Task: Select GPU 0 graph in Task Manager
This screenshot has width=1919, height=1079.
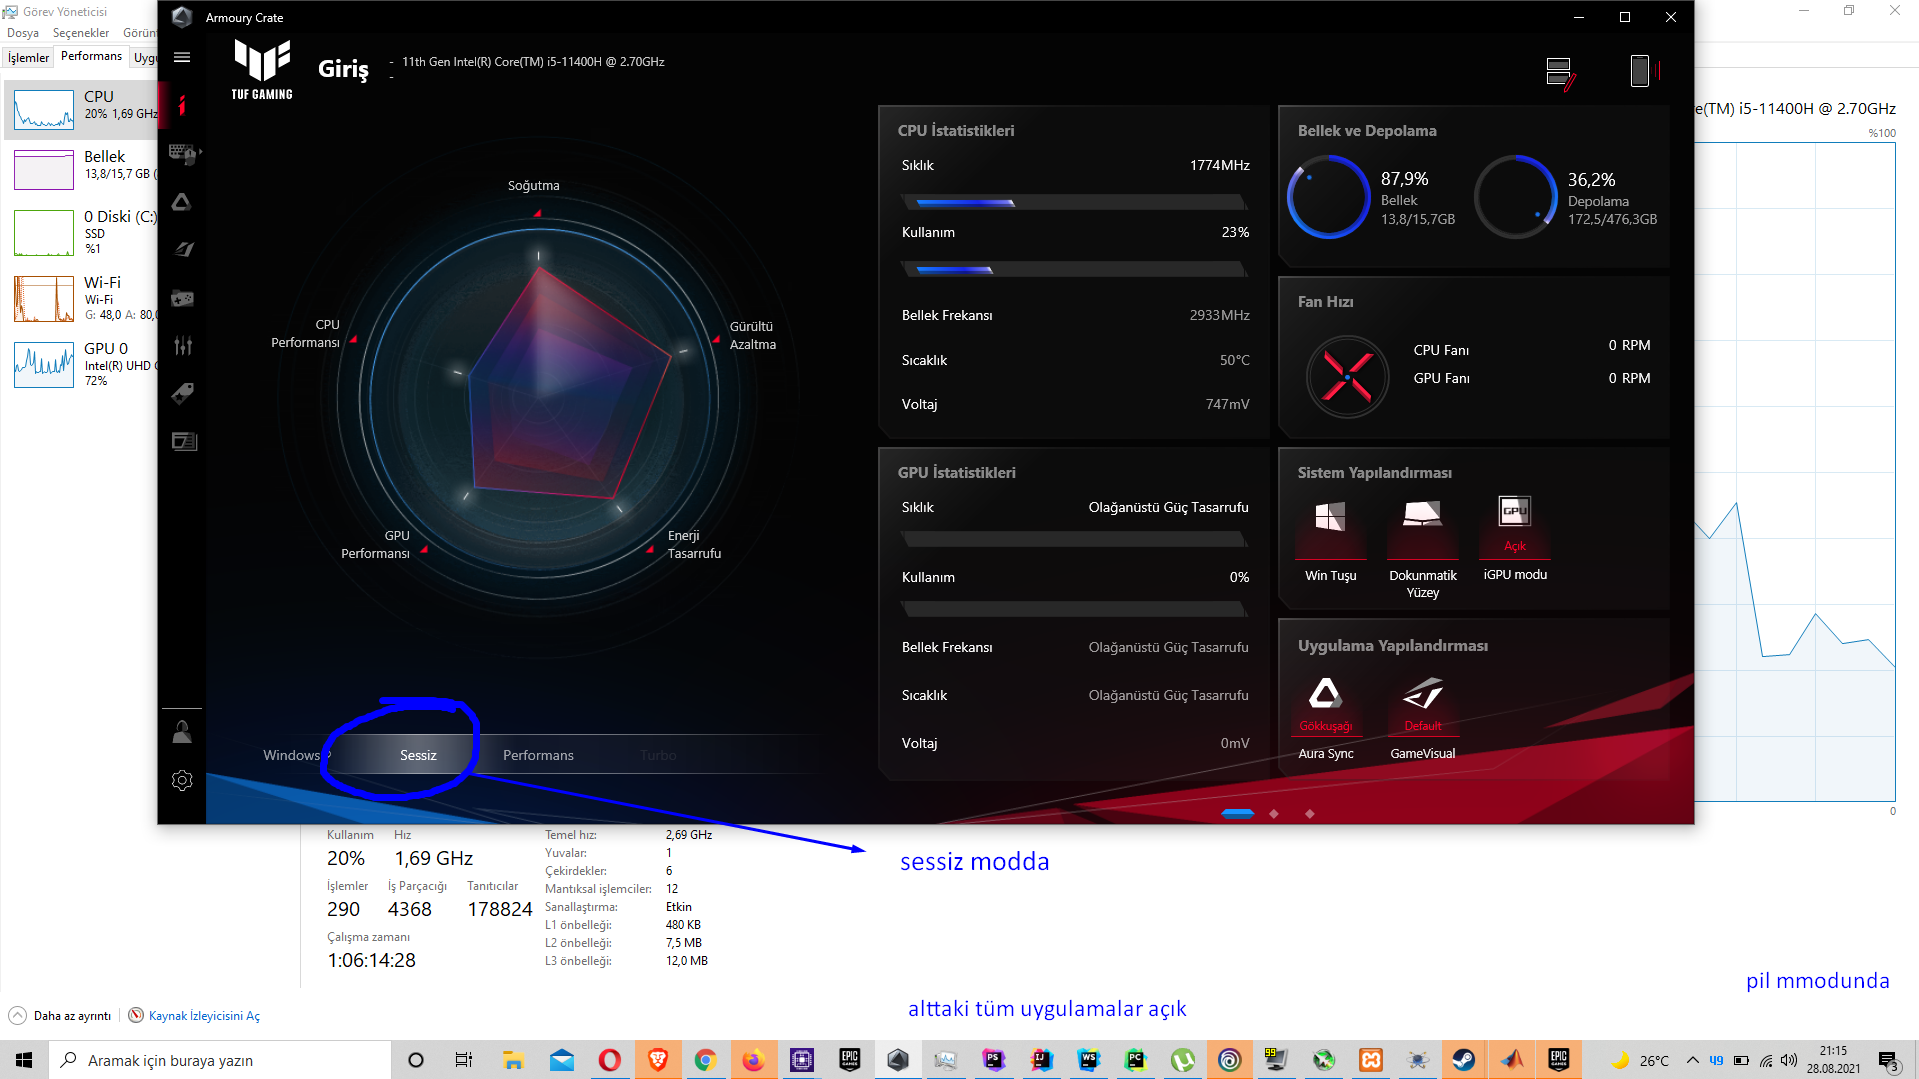Action: point(82,364)
